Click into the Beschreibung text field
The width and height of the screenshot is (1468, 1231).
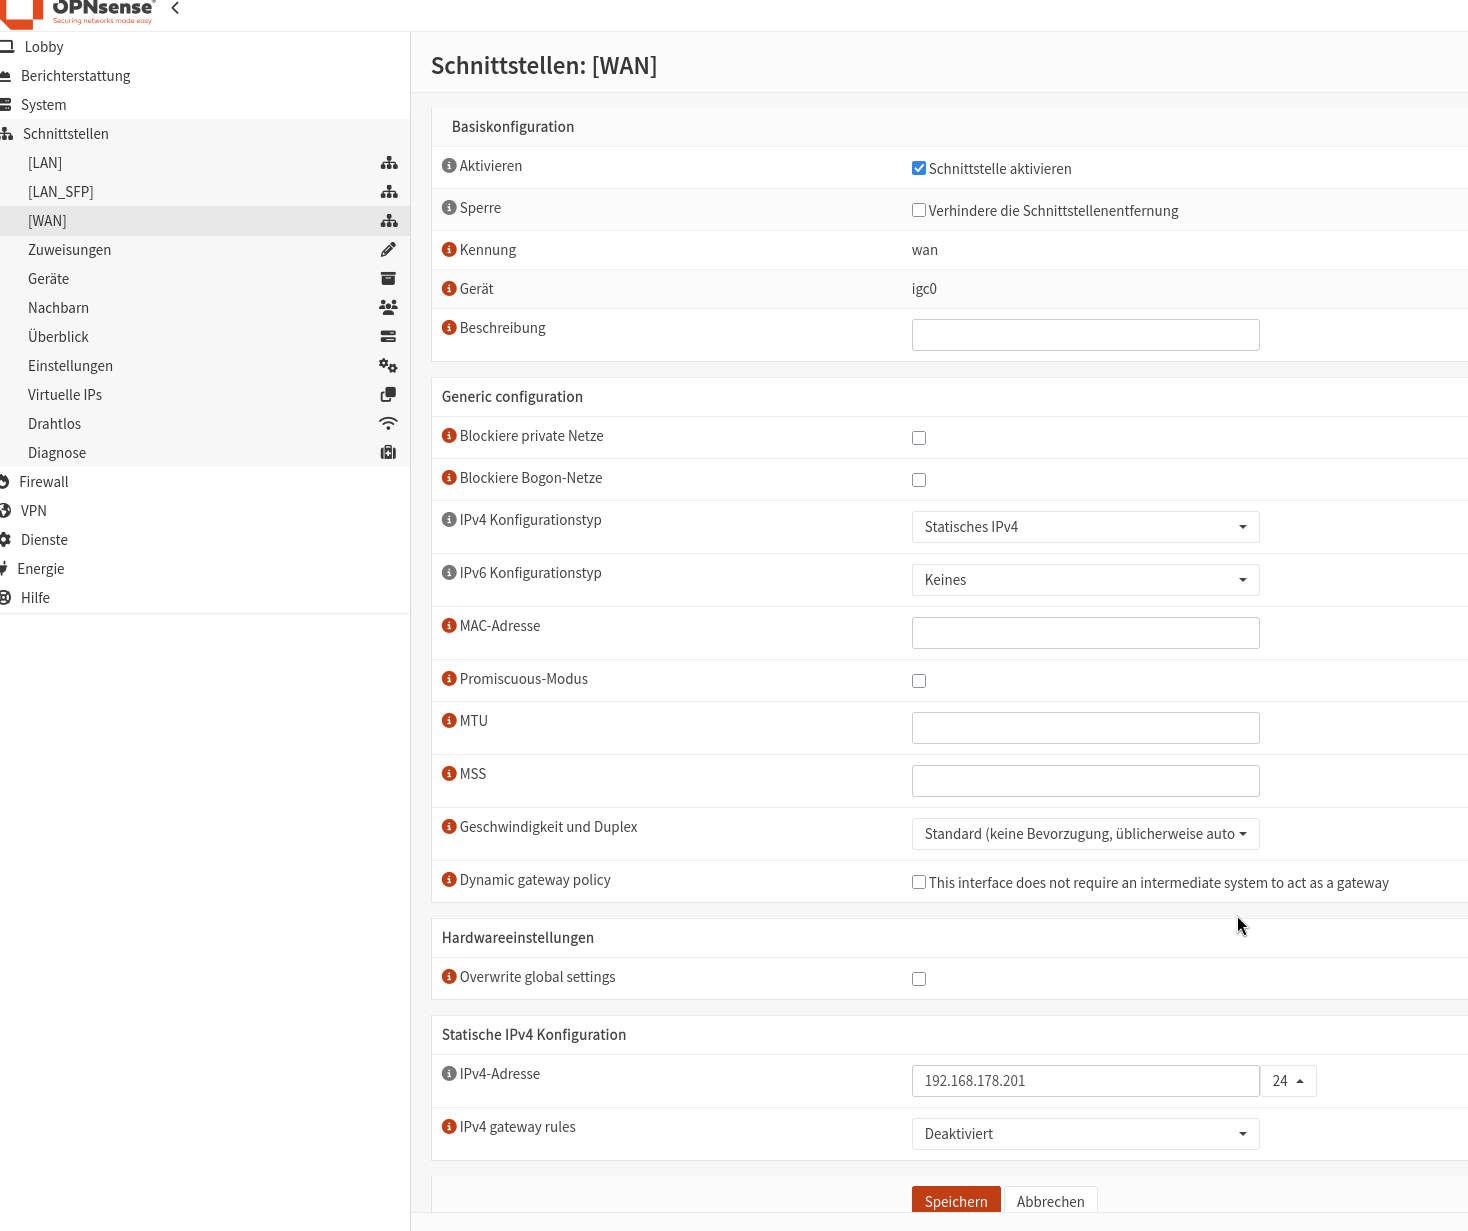tap(1085, 335)
